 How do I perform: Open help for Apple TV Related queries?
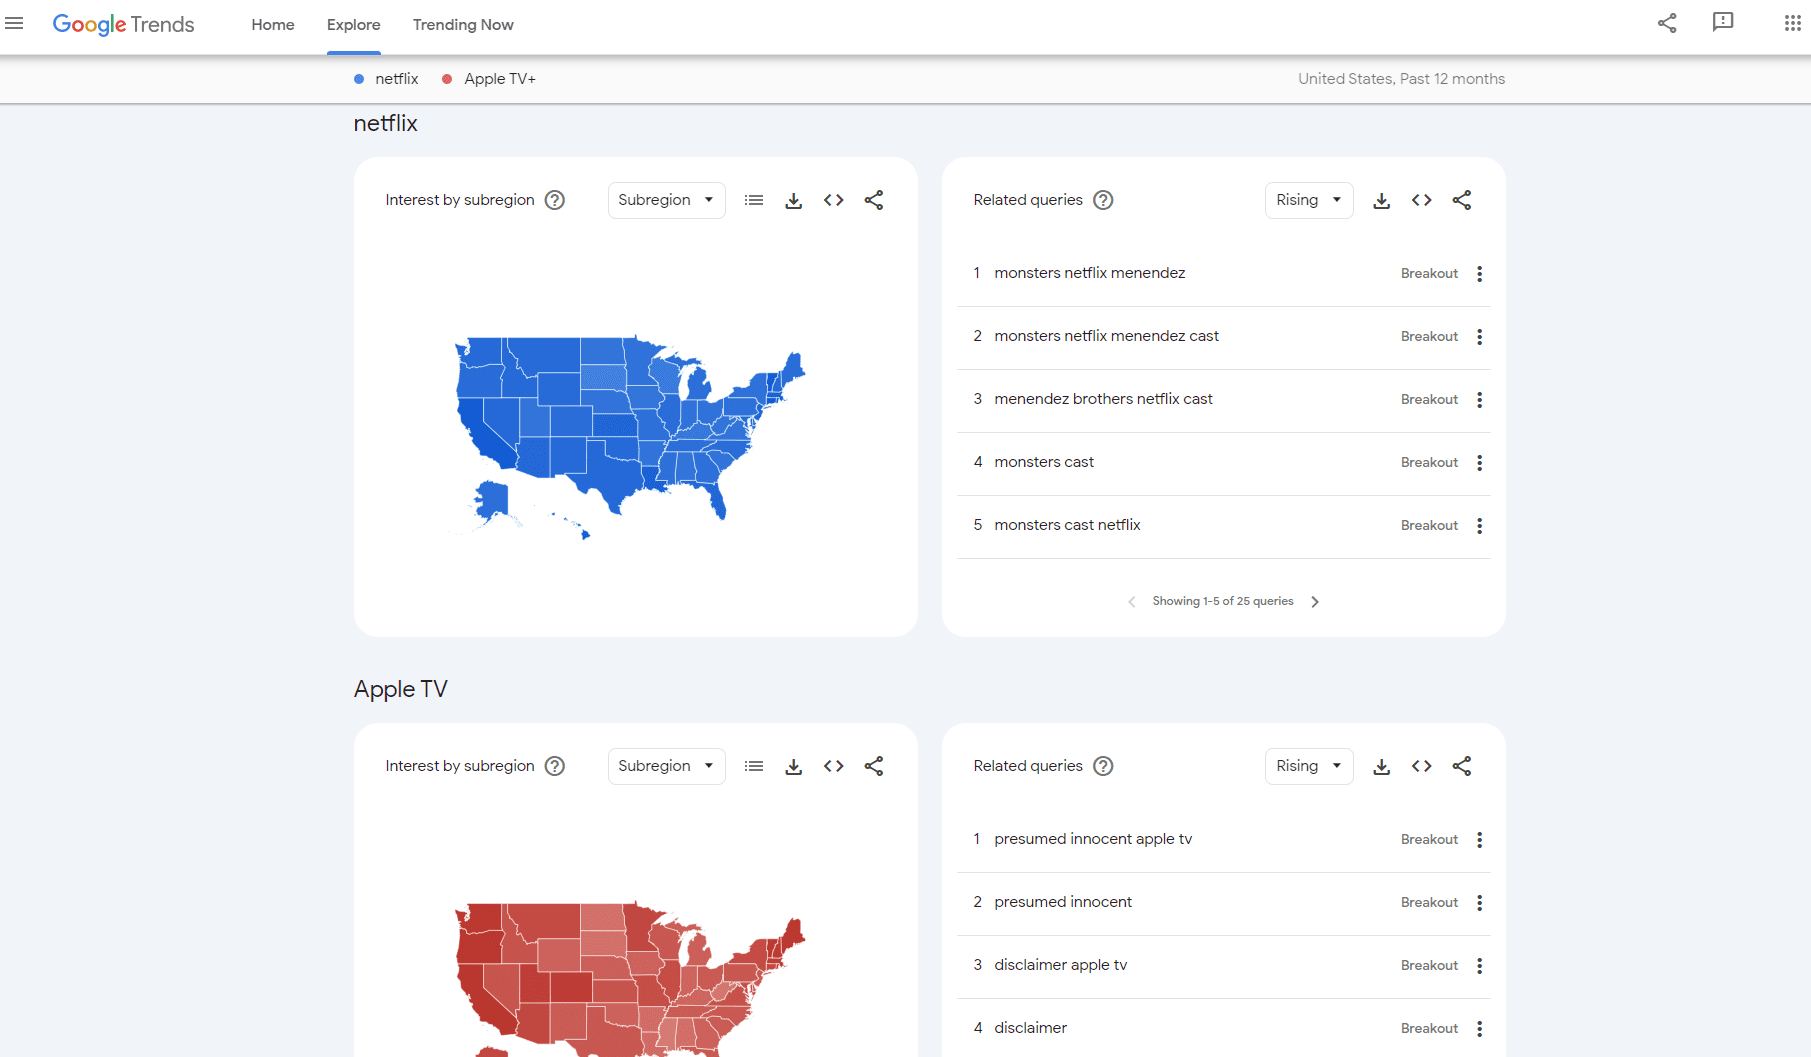[1103, 766]
